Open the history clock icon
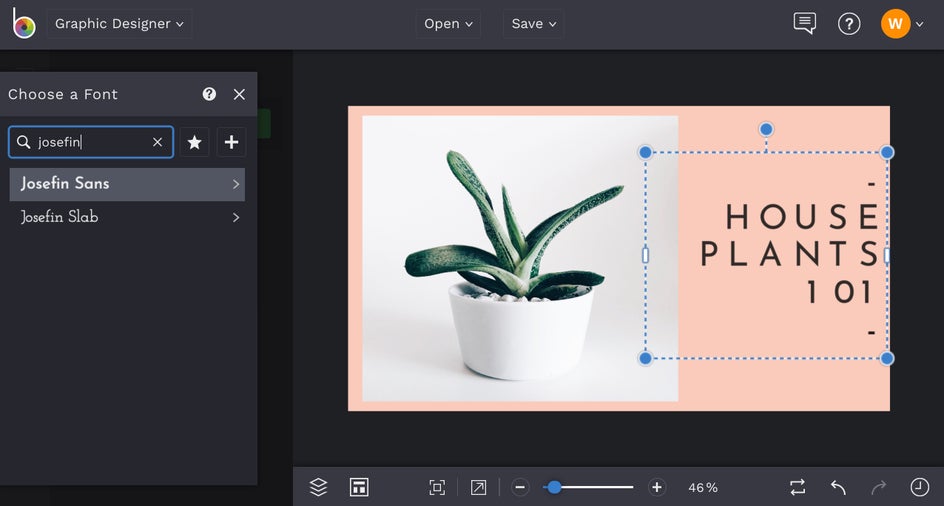The height and width of the screenshot is (506, 944). tap(919, 487)
